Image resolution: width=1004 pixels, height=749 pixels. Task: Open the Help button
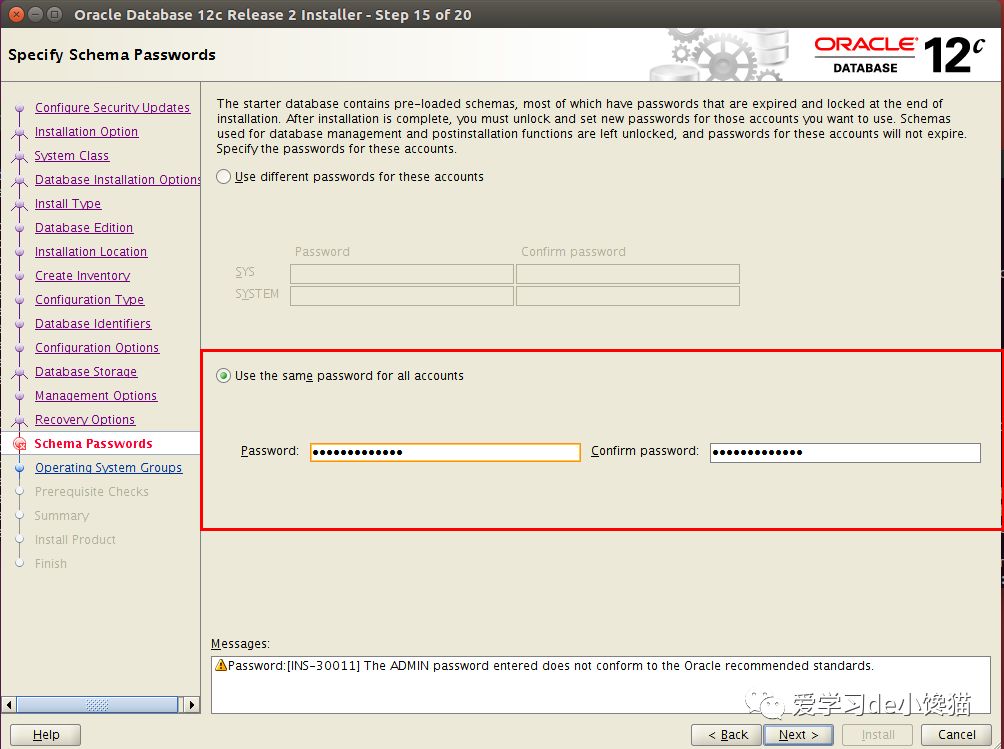[x=45, y=735]
